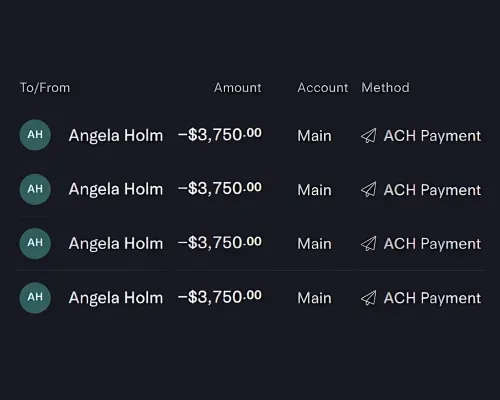The width and height of the screenshot is (500, 400).
Task: Open second Angela Holm transaction name
Action: 116,189
